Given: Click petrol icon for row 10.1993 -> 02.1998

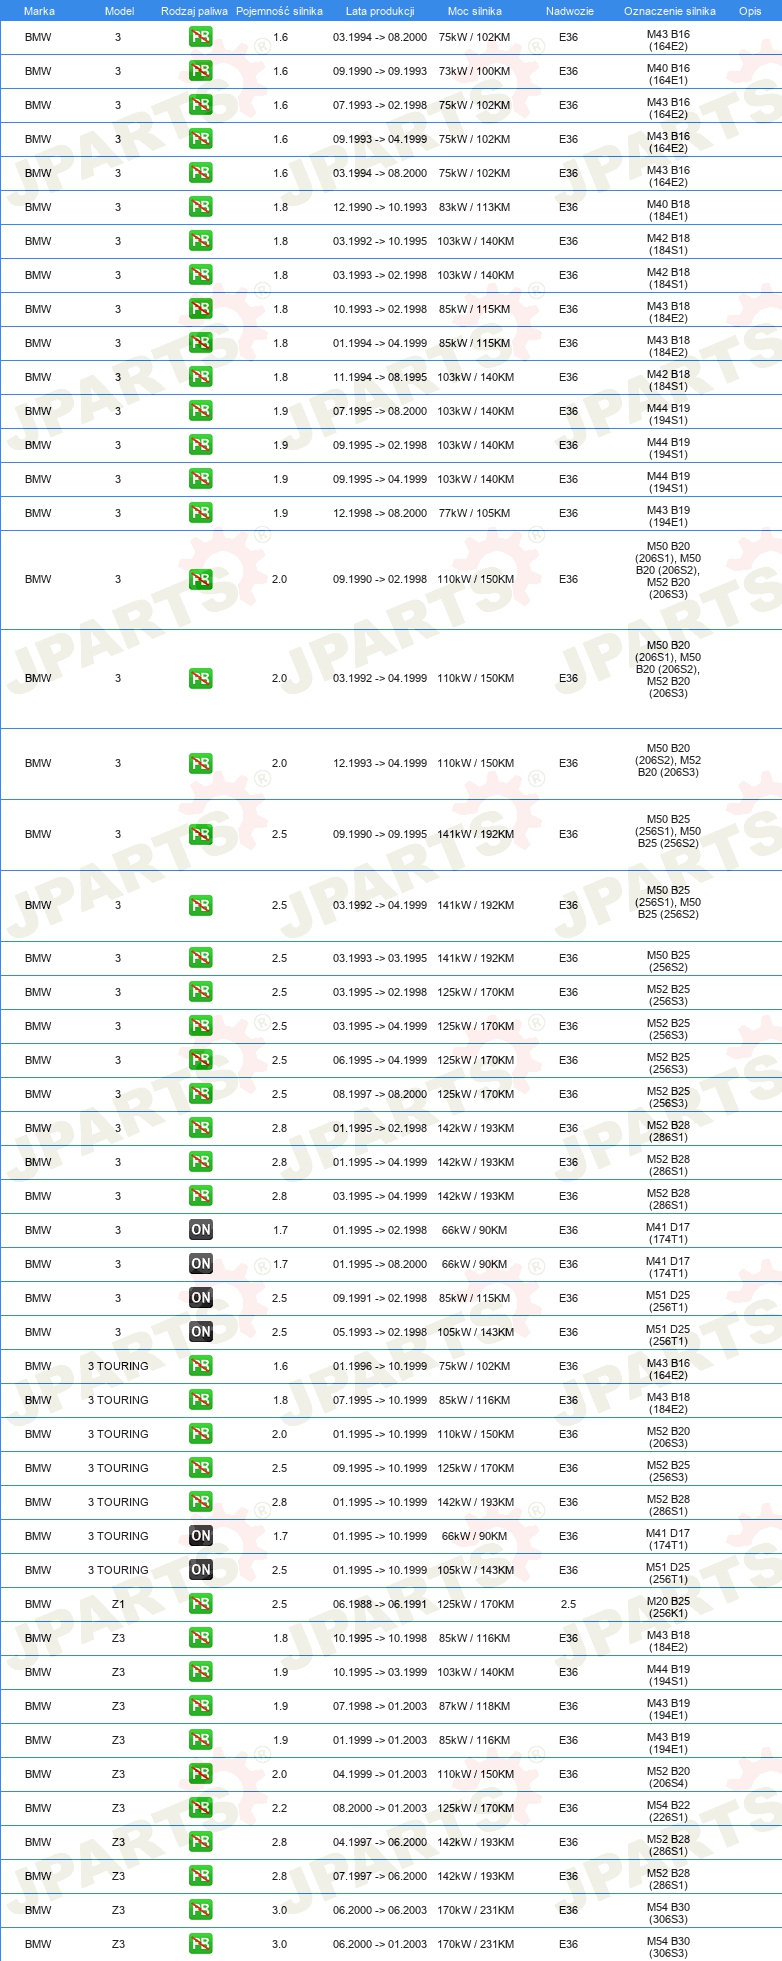Looking at the screenshot, I should coord(201,309).
